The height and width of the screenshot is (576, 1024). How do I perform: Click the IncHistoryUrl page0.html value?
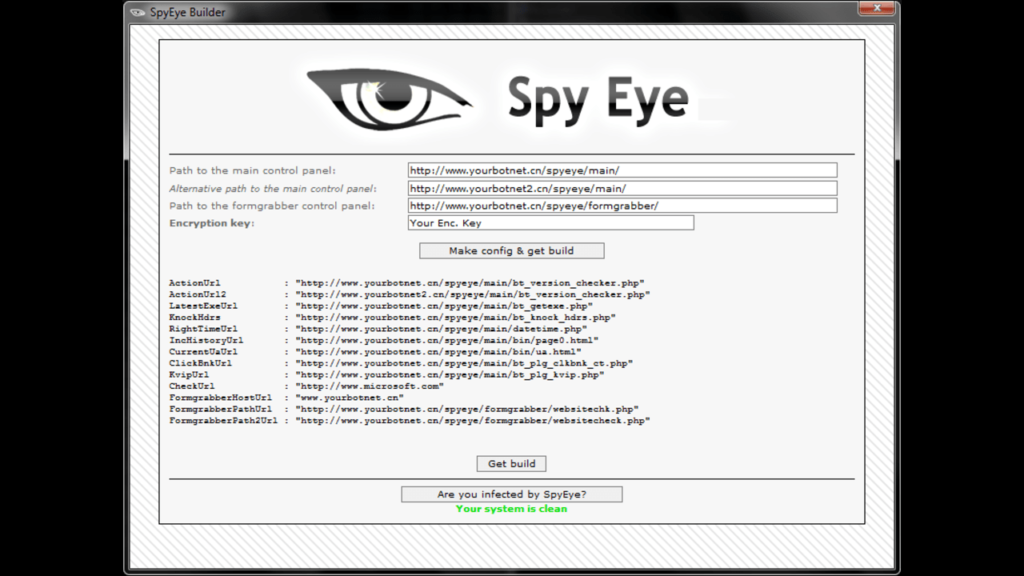pos(447,340)
